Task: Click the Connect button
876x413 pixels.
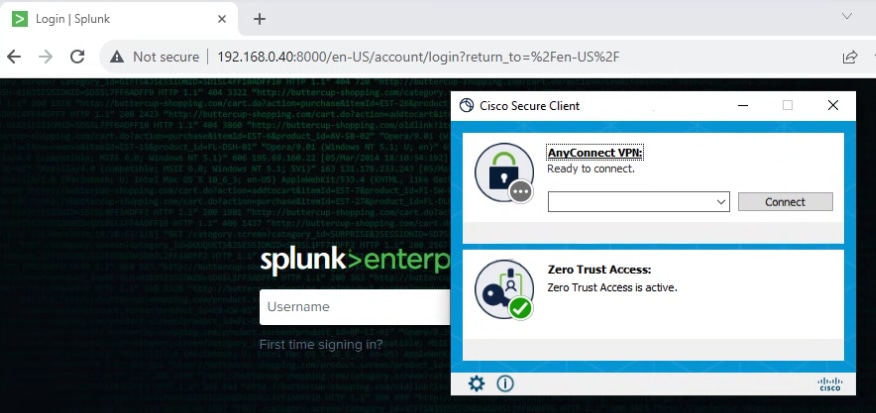Action: 785,202
